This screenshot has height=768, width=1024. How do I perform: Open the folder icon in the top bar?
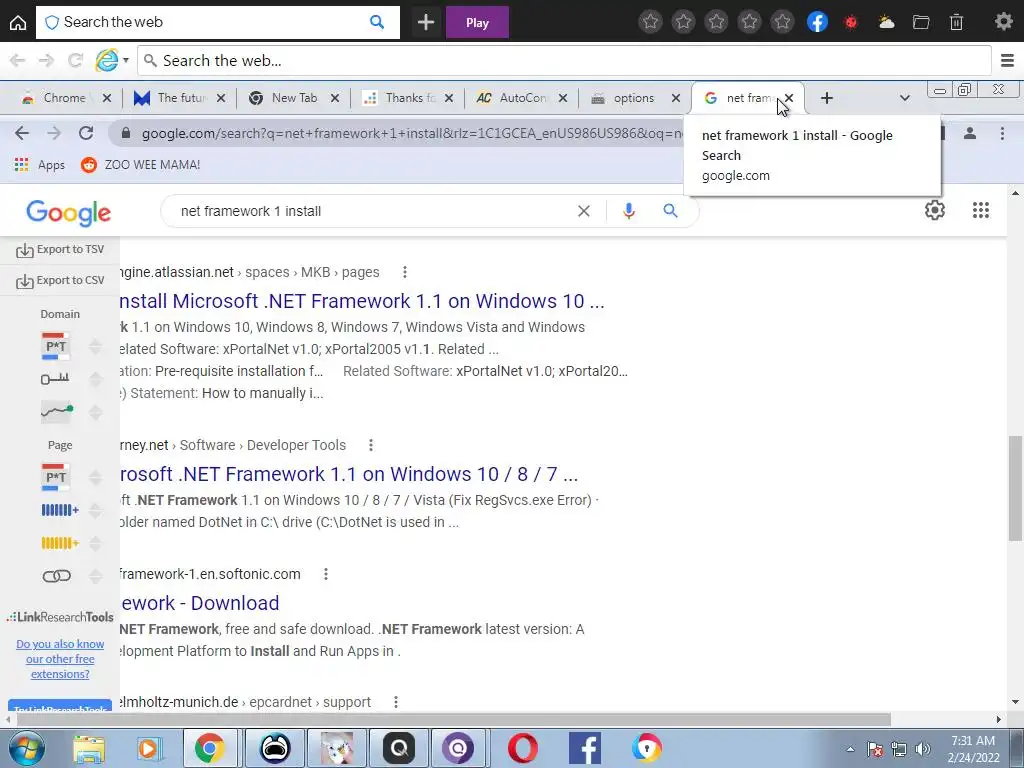921,22
